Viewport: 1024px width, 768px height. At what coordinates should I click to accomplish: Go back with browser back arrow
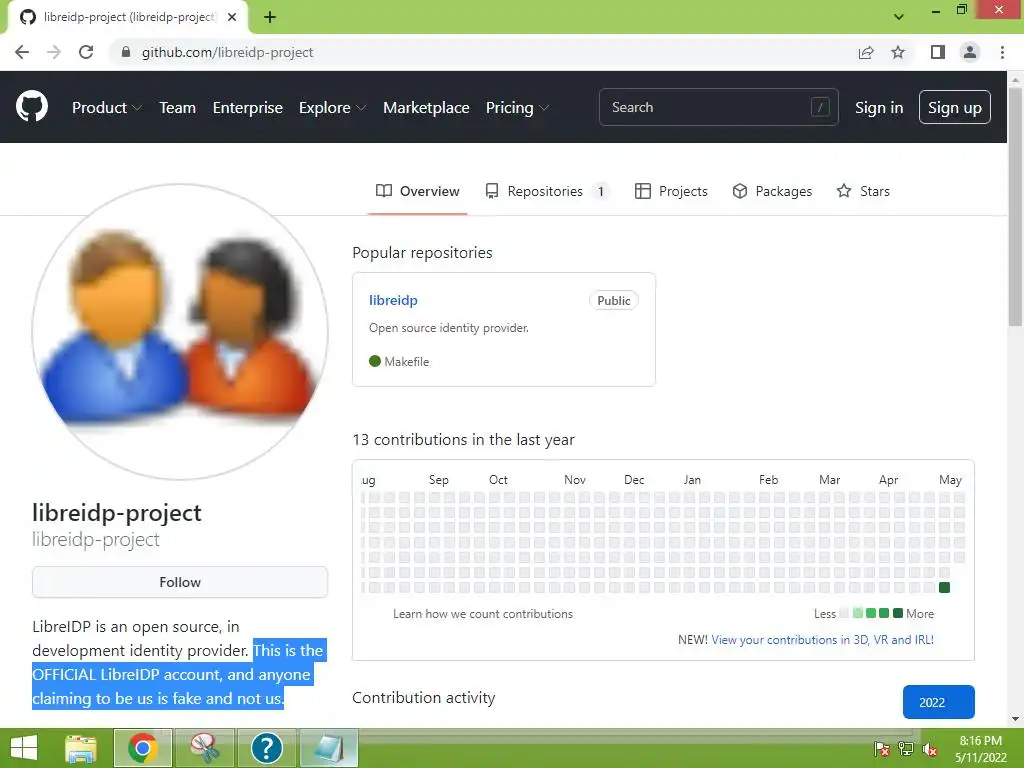click(22, 52)
